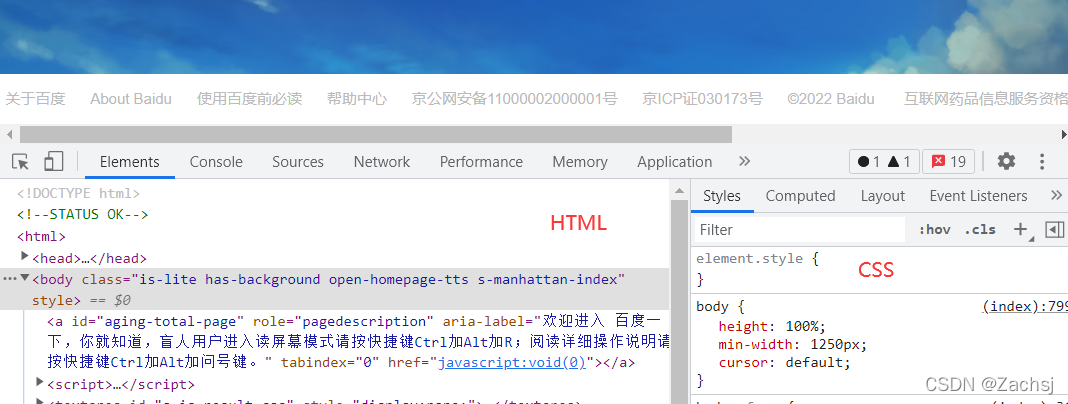The image size is (1068, 404).
Task: Click the horizontal scrollbar right arrow
Action: [x=1063, y=134]
